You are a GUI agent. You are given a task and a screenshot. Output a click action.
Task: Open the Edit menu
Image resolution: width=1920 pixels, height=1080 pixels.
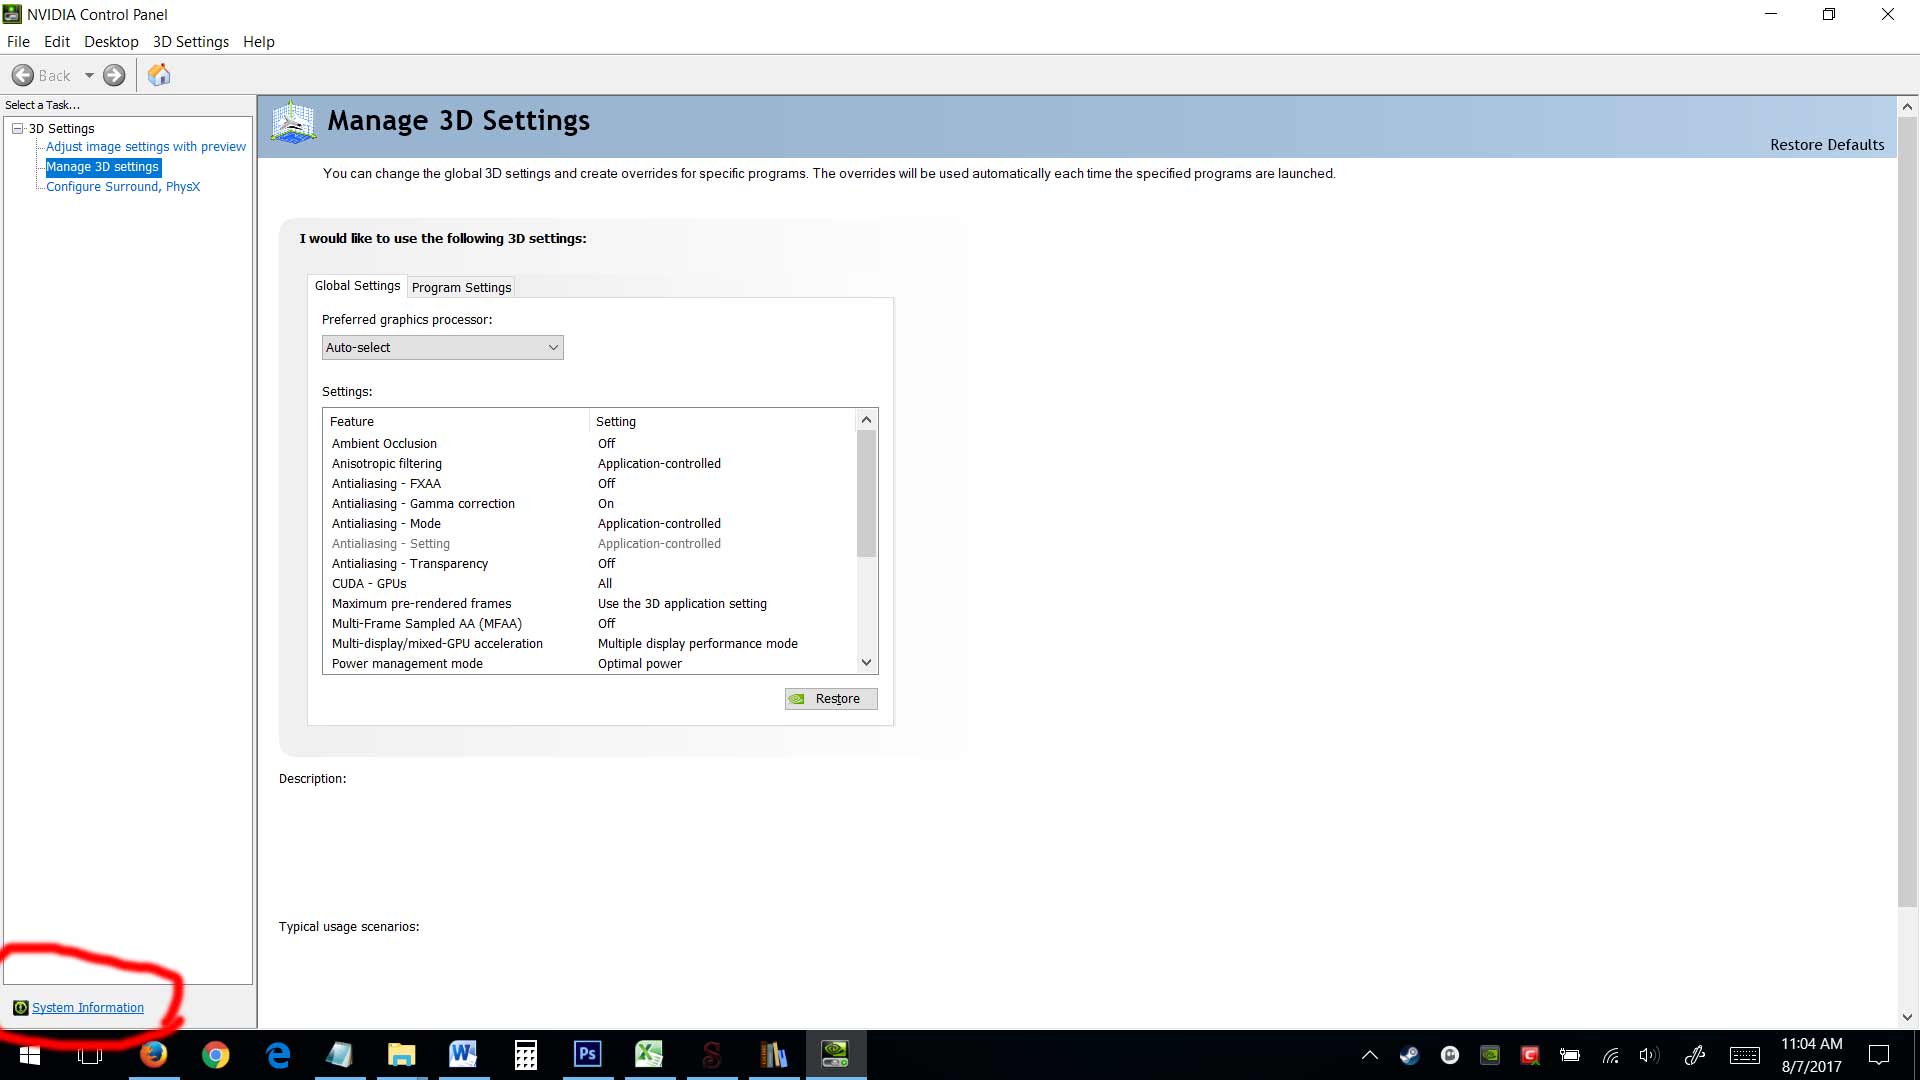[x=57, y=42]
